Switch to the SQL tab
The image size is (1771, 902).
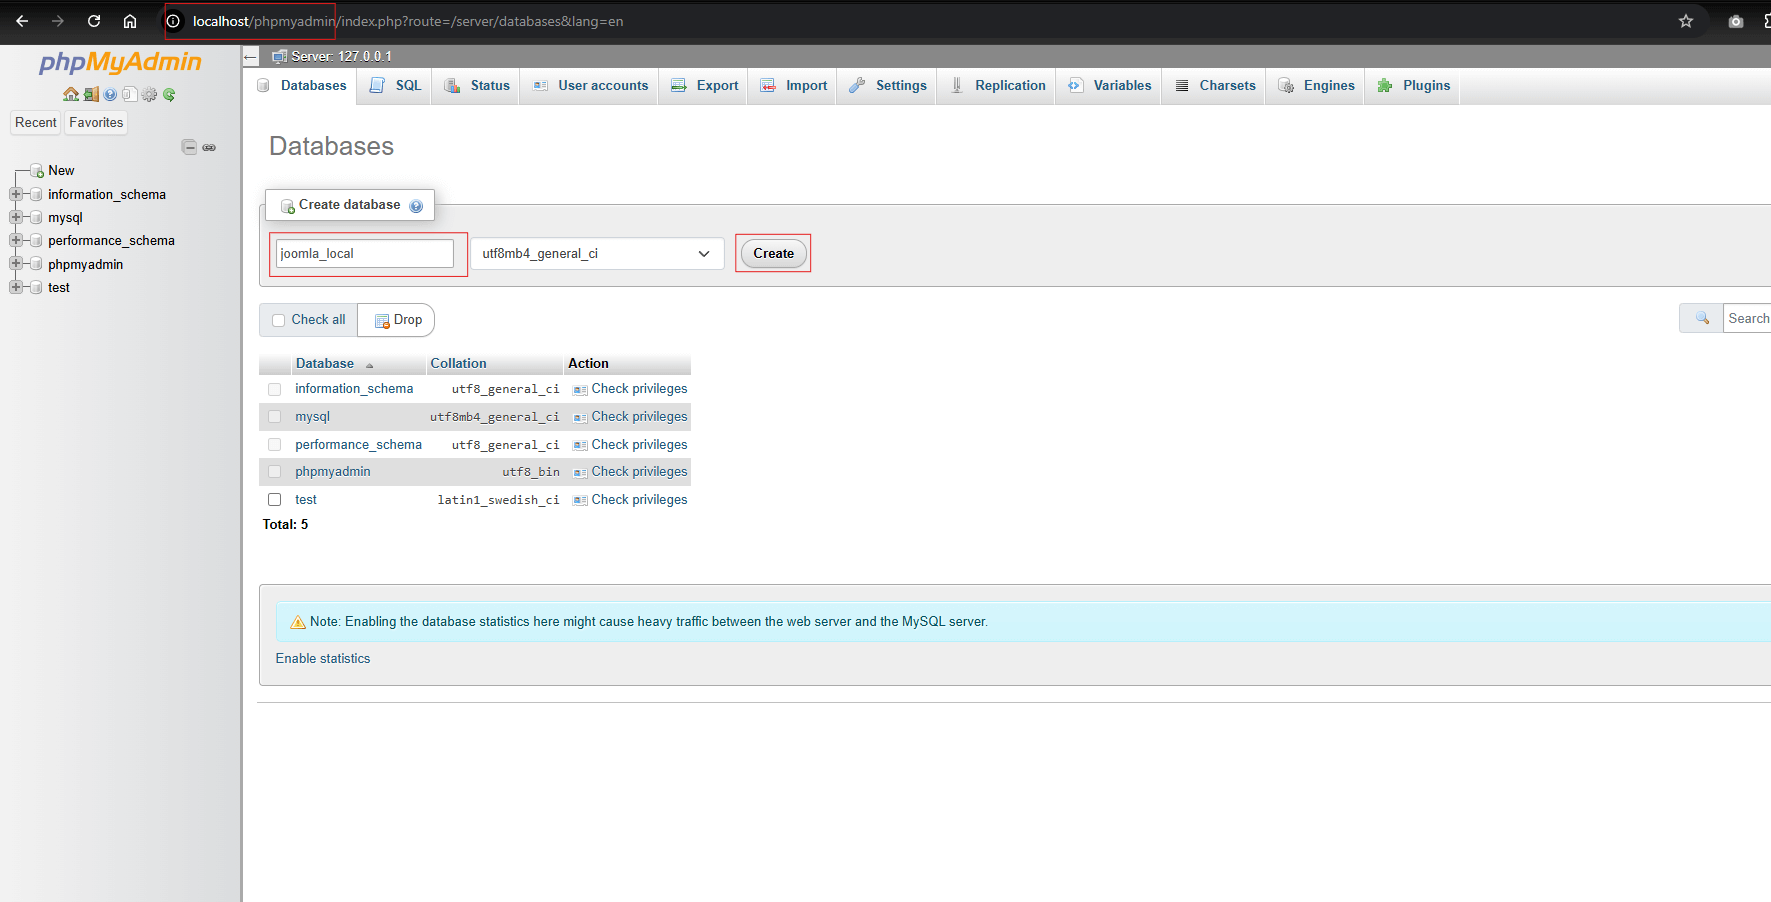coord(394,86)
